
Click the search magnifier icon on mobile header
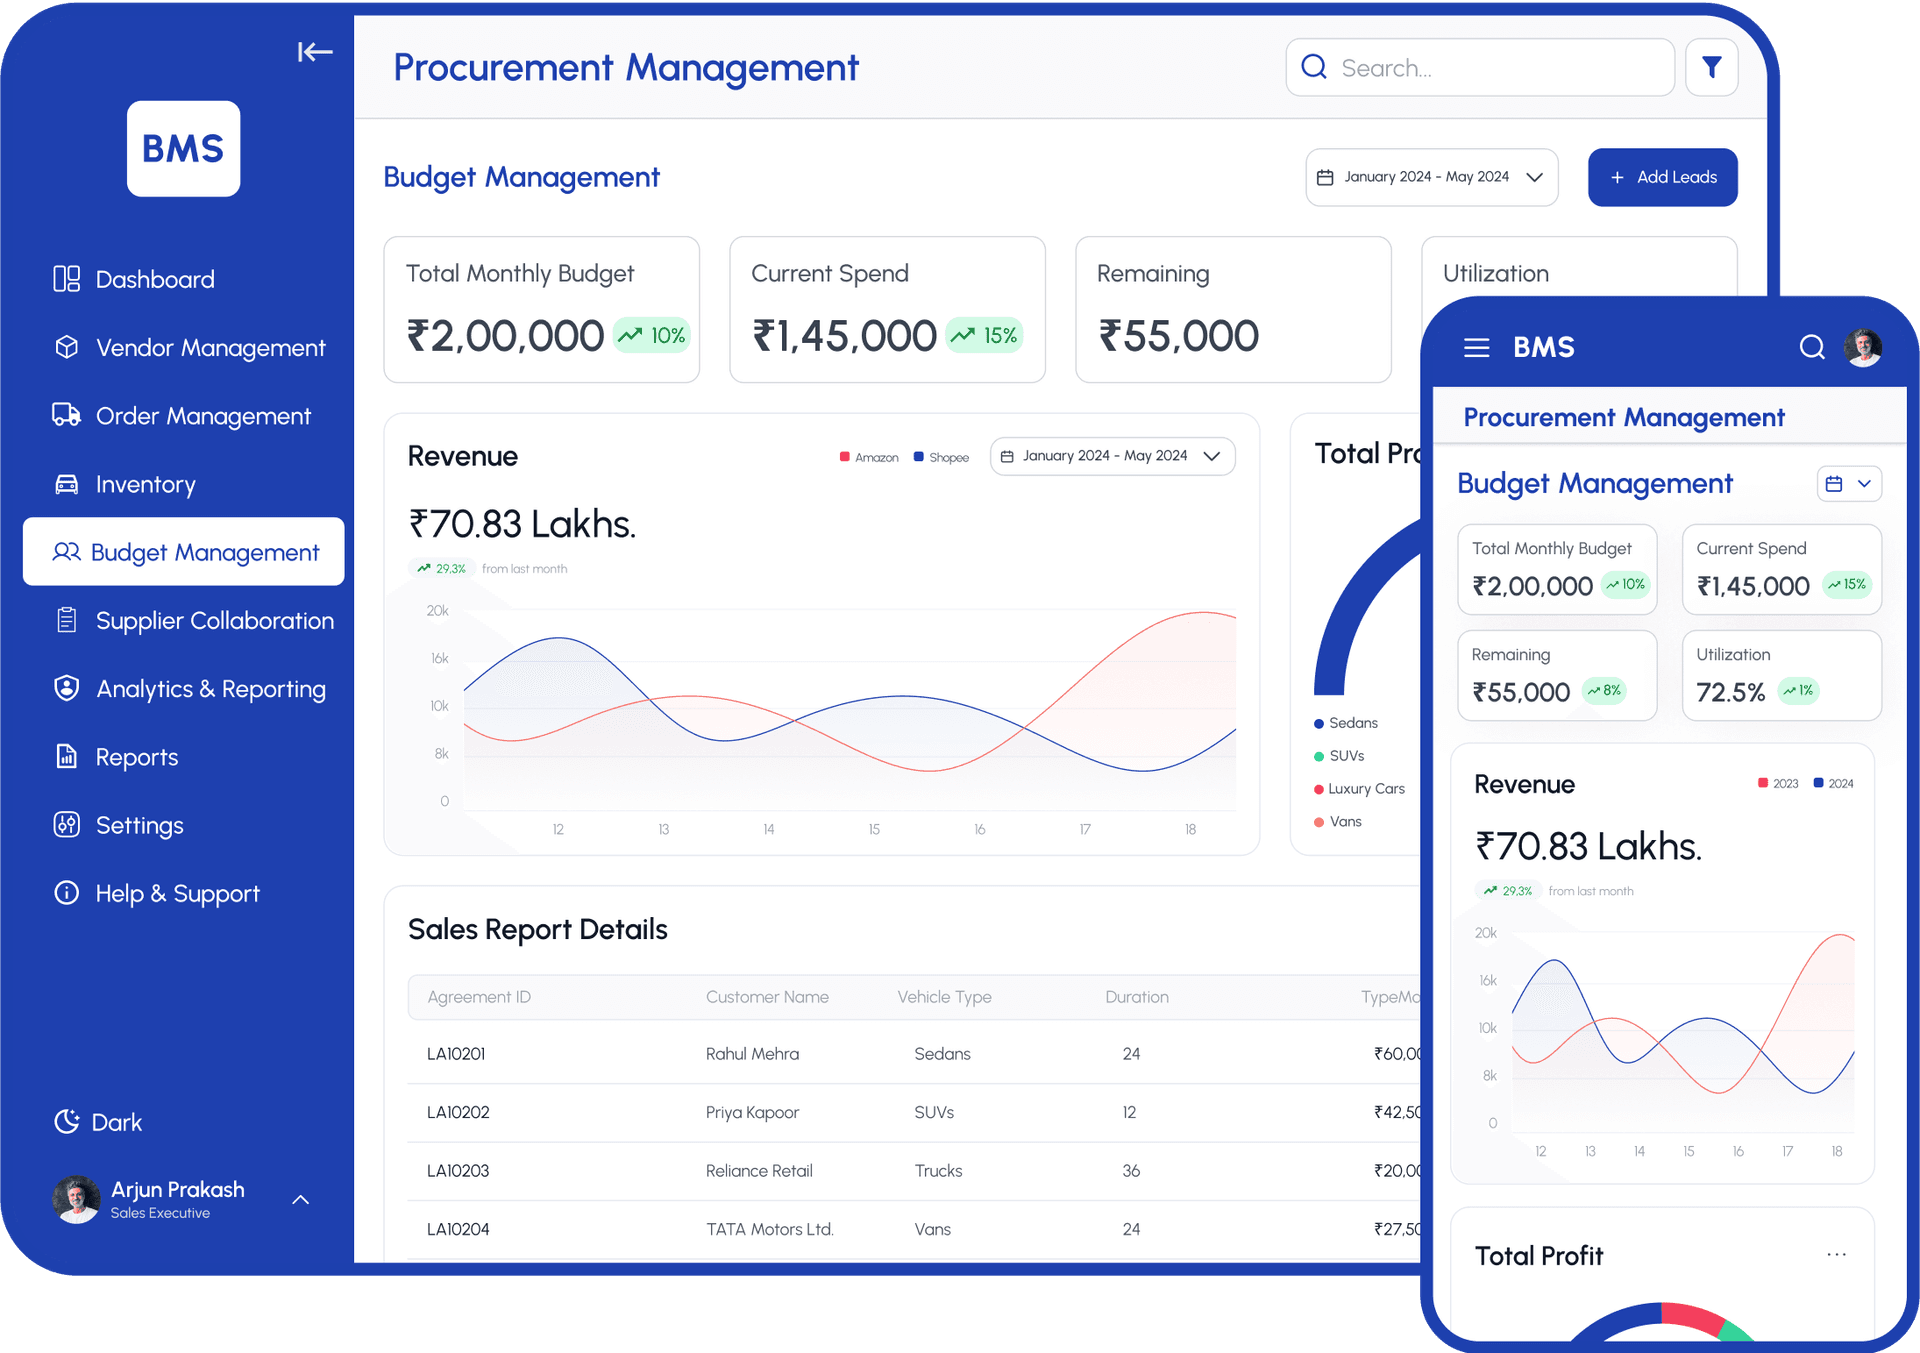[1812, 347]
